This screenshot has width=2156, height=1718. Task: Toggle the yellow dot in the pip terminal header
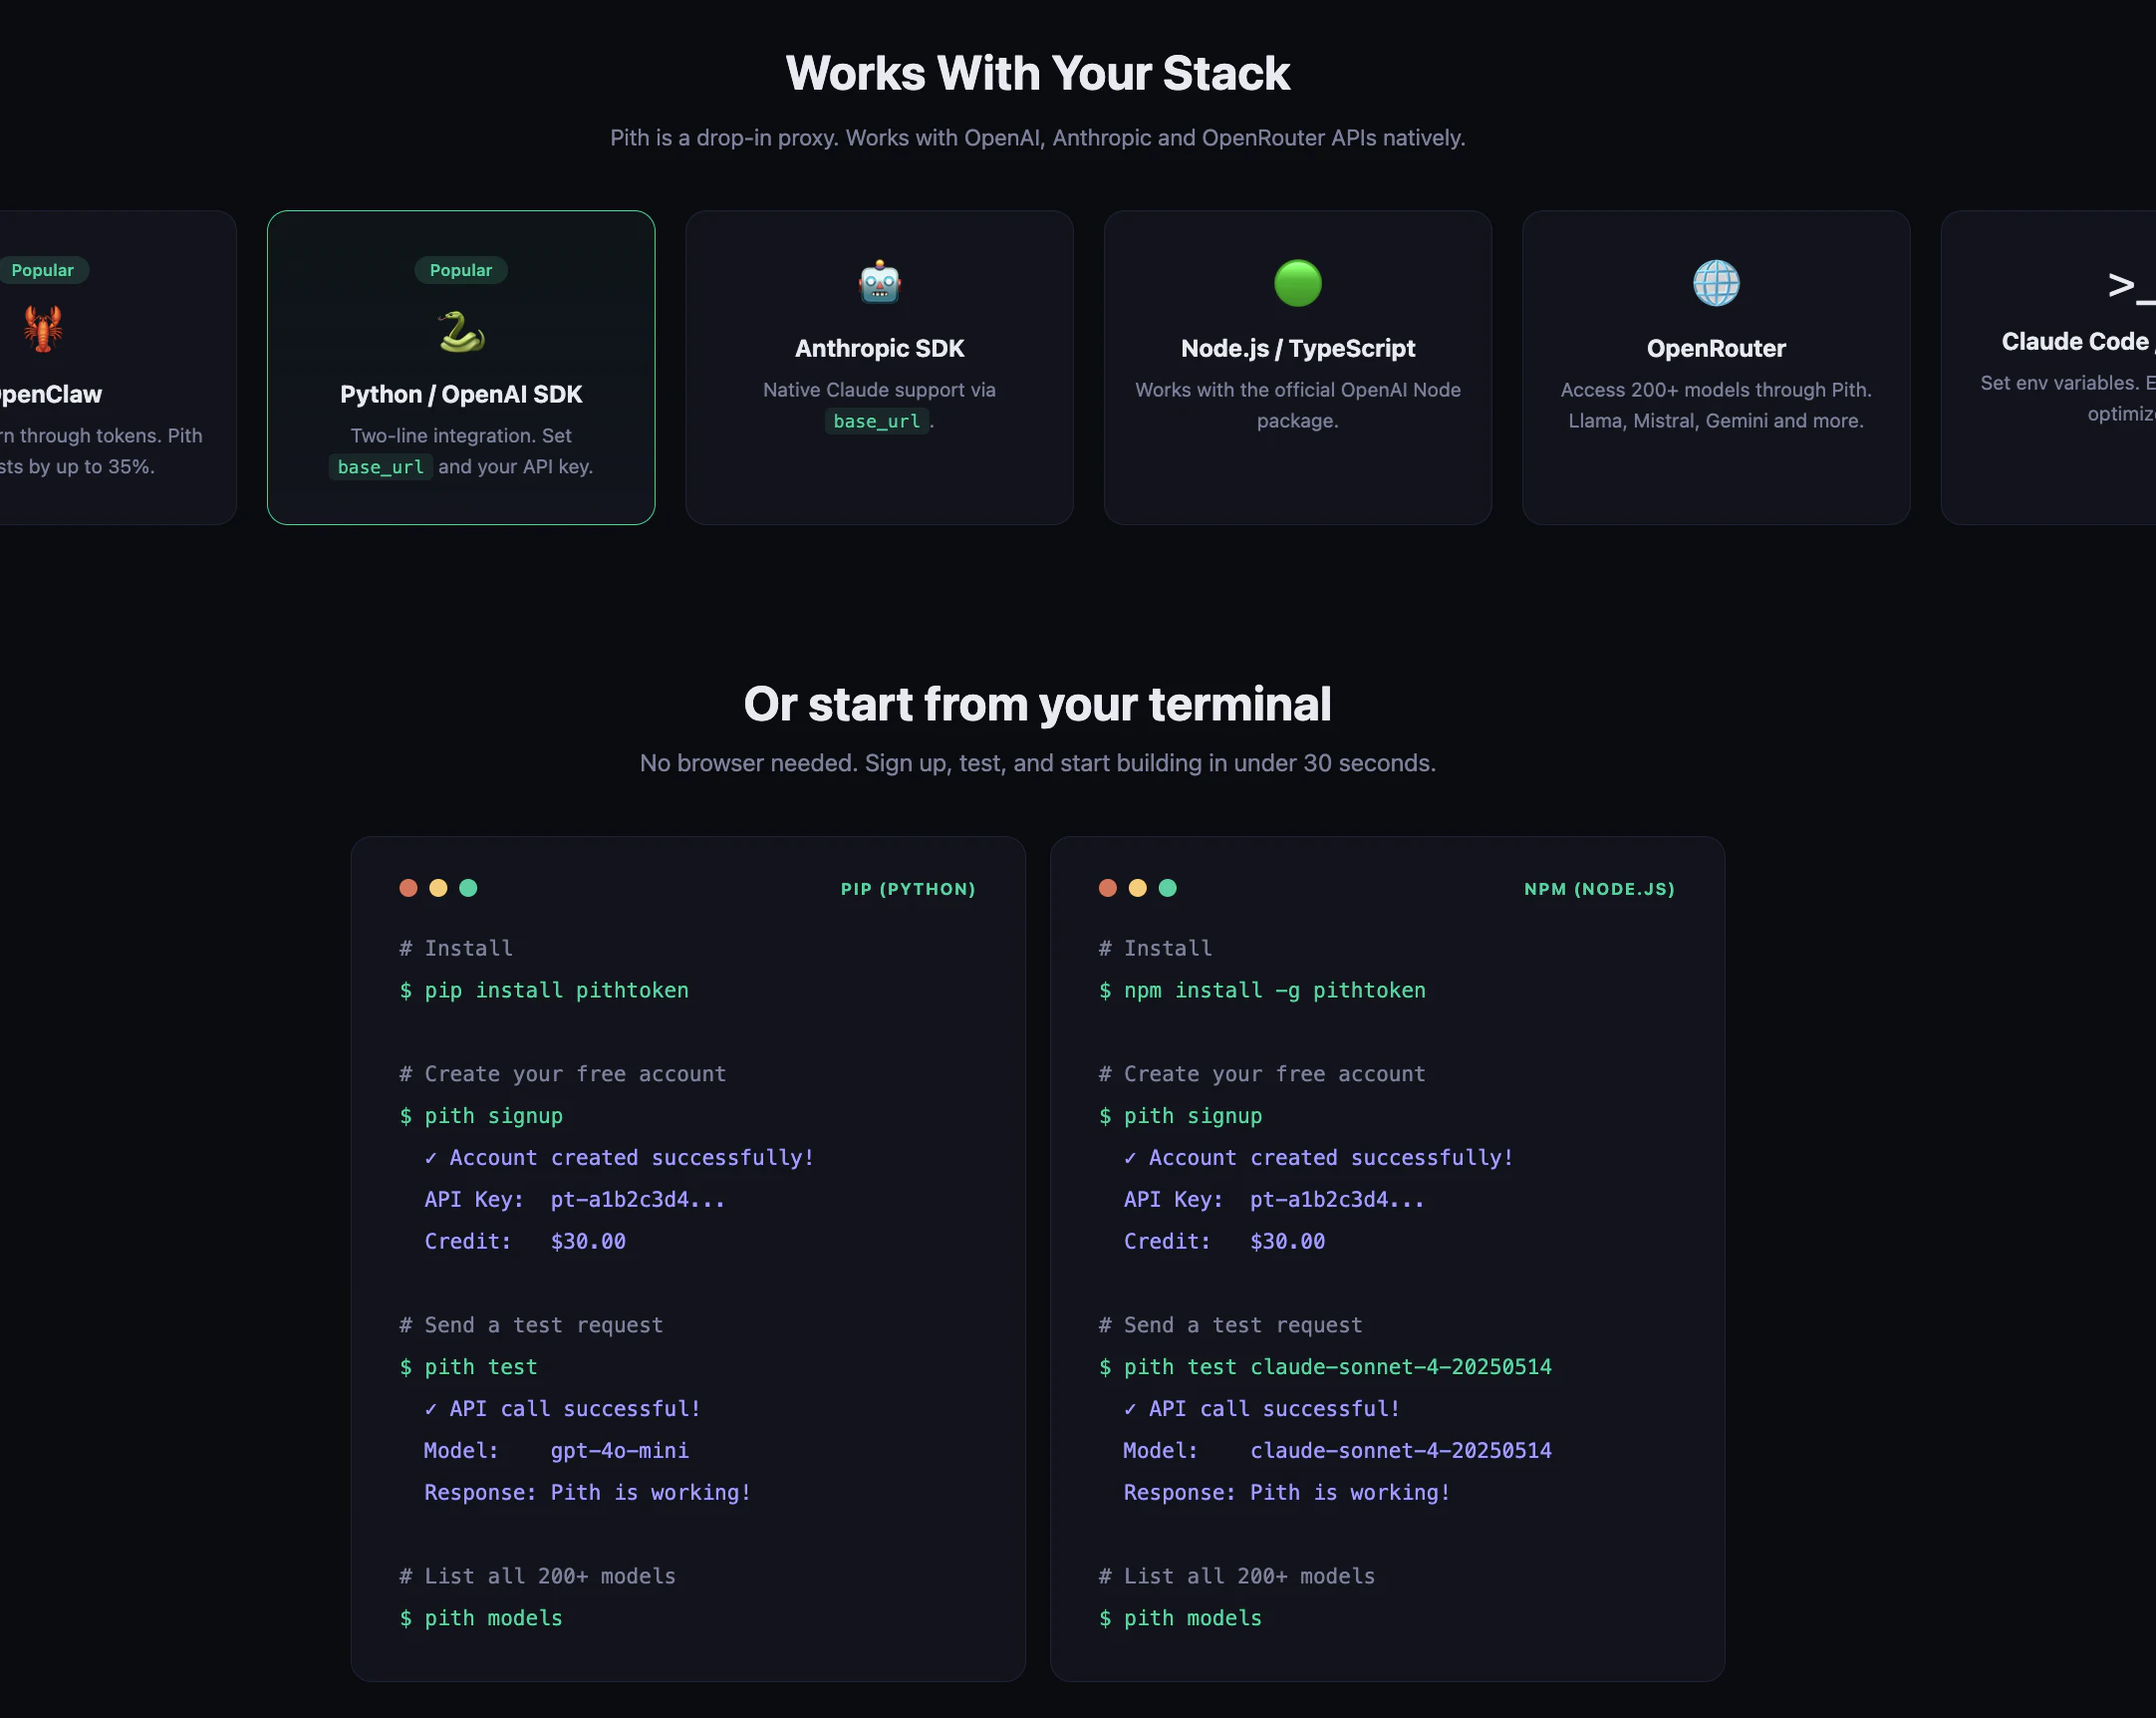[438, 888]
